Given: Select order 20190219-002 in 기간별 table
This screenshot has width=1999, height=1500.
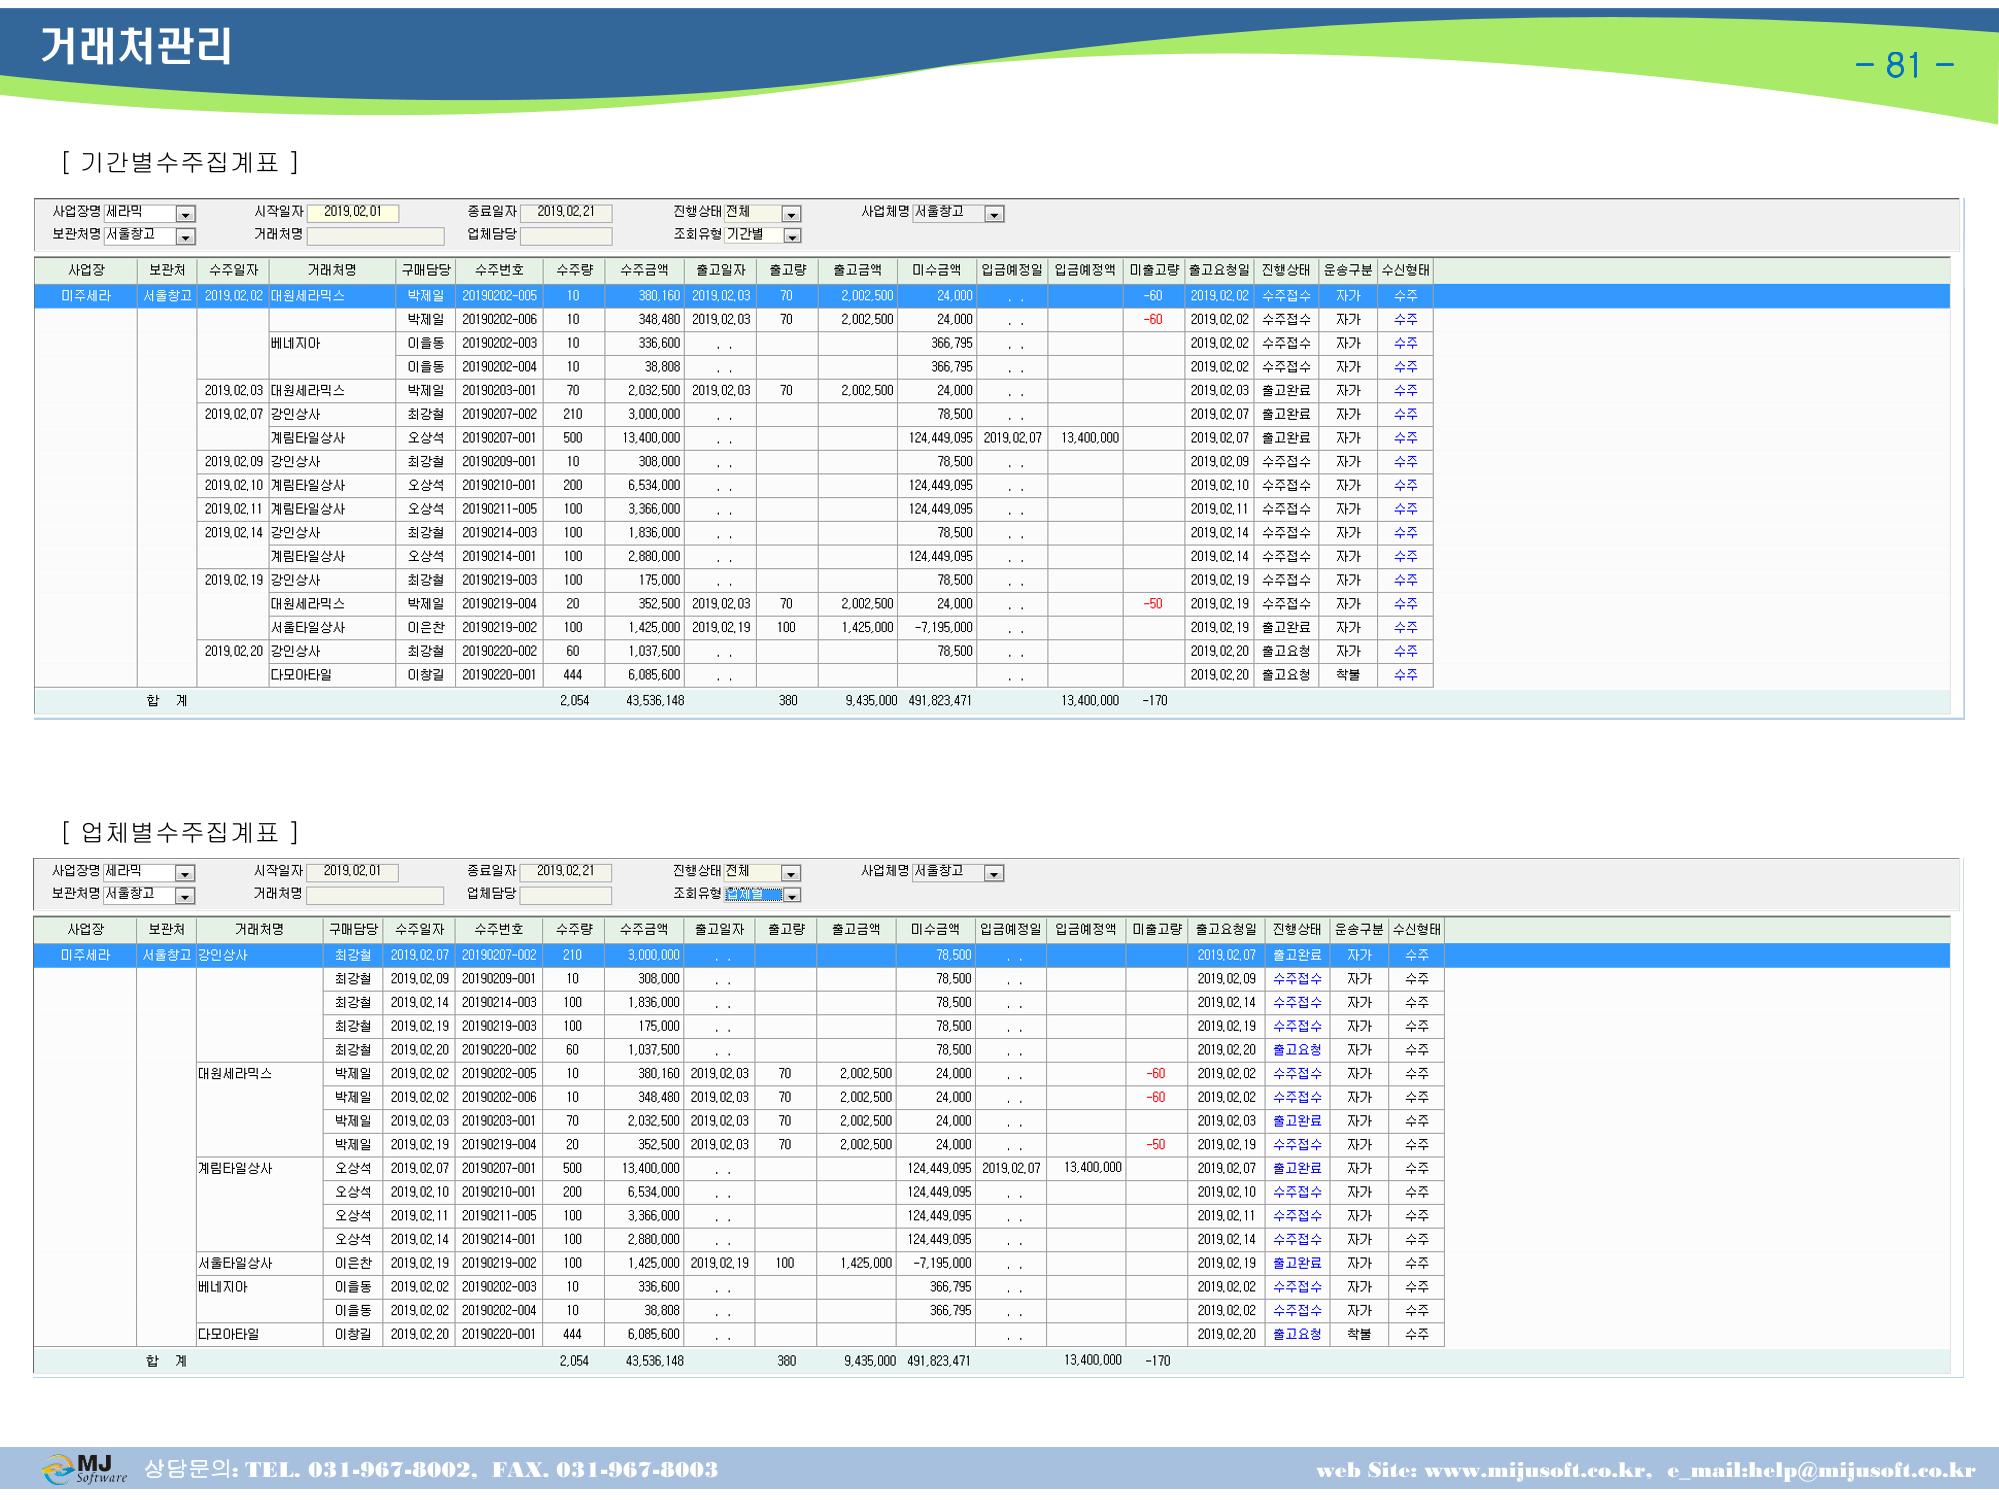Looking at the screenshot, I should 499,628.
